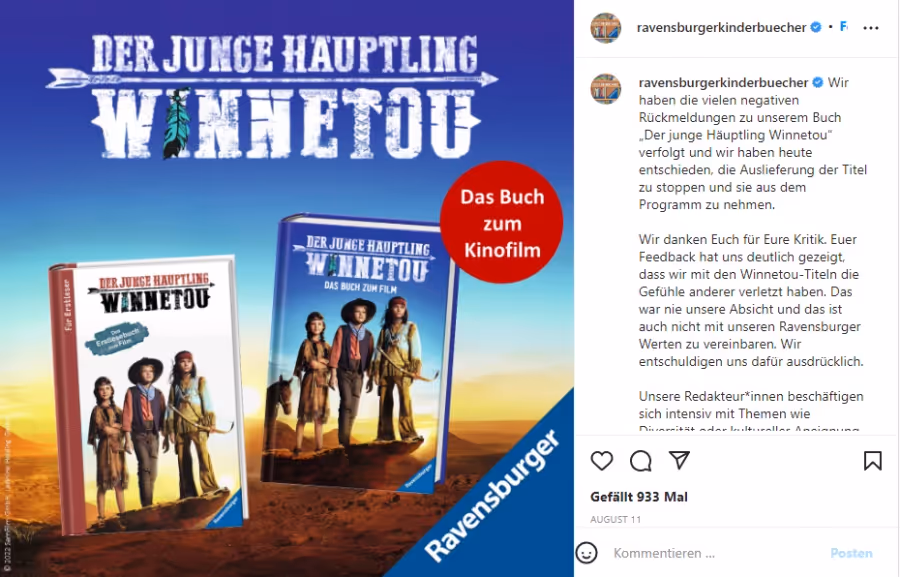The image size is (900, 577).
Task: Like the post with the heart icon
Action: pyautogui.click(x=602, y=460)
